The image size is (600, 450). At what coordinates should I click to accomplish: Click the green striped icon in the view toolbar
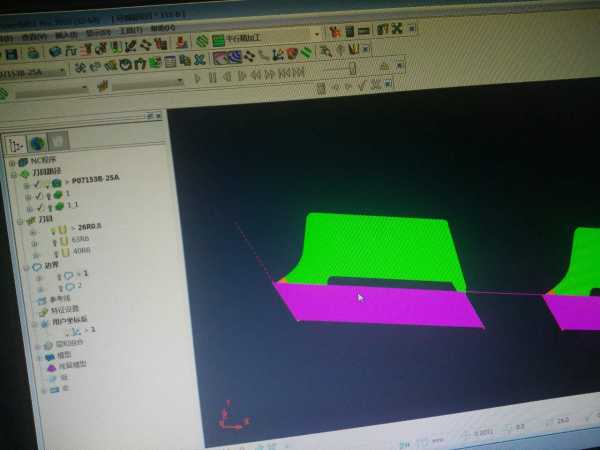click(307, 53)
